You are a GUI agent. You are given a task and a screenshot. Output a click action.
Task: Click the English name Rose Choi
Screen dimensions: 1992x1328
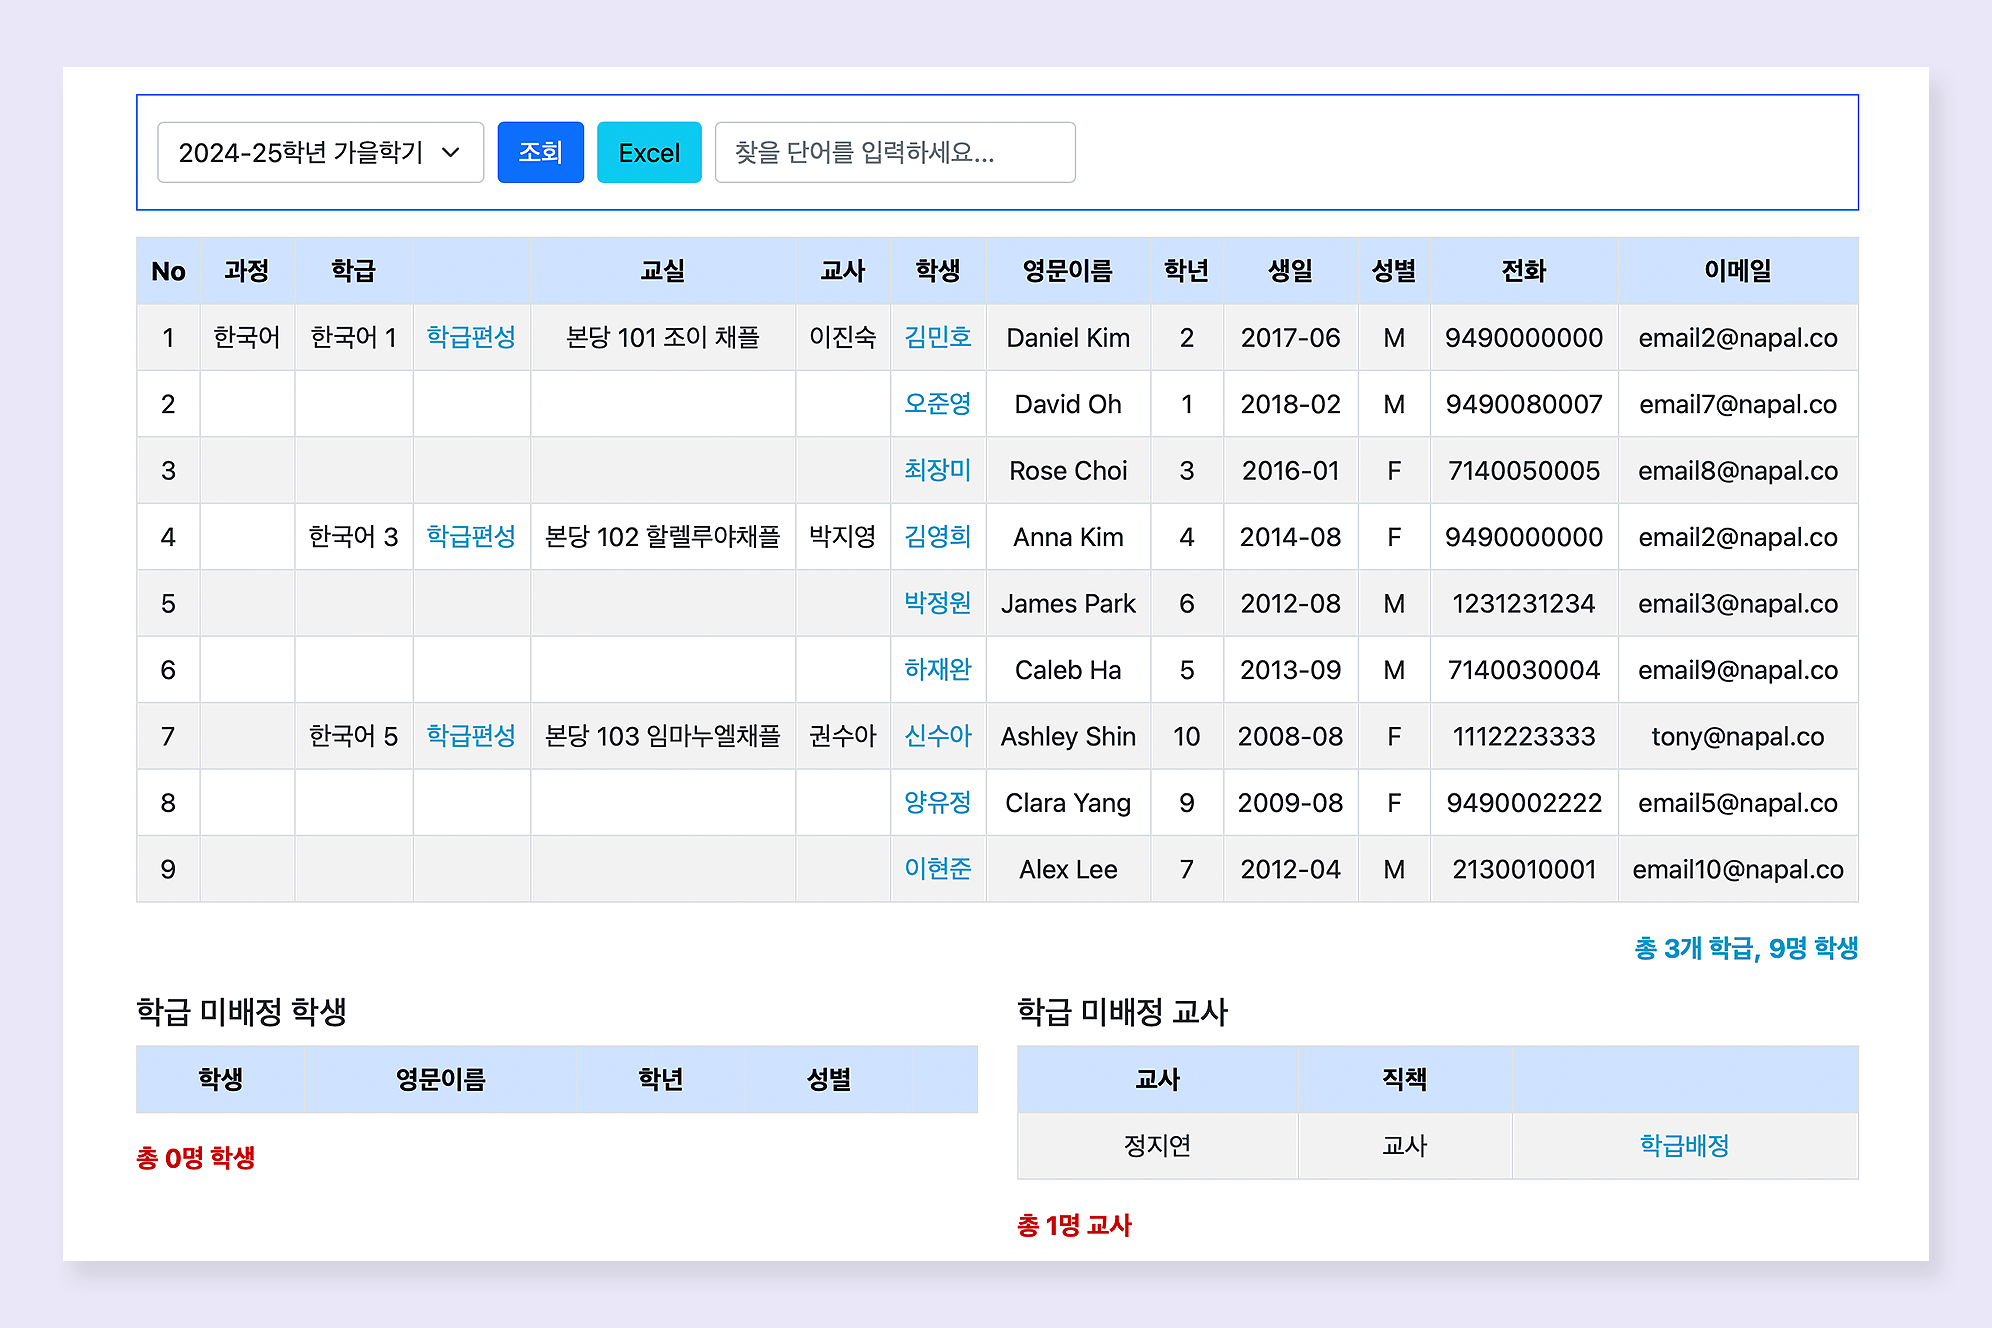tap(1068, 470)
